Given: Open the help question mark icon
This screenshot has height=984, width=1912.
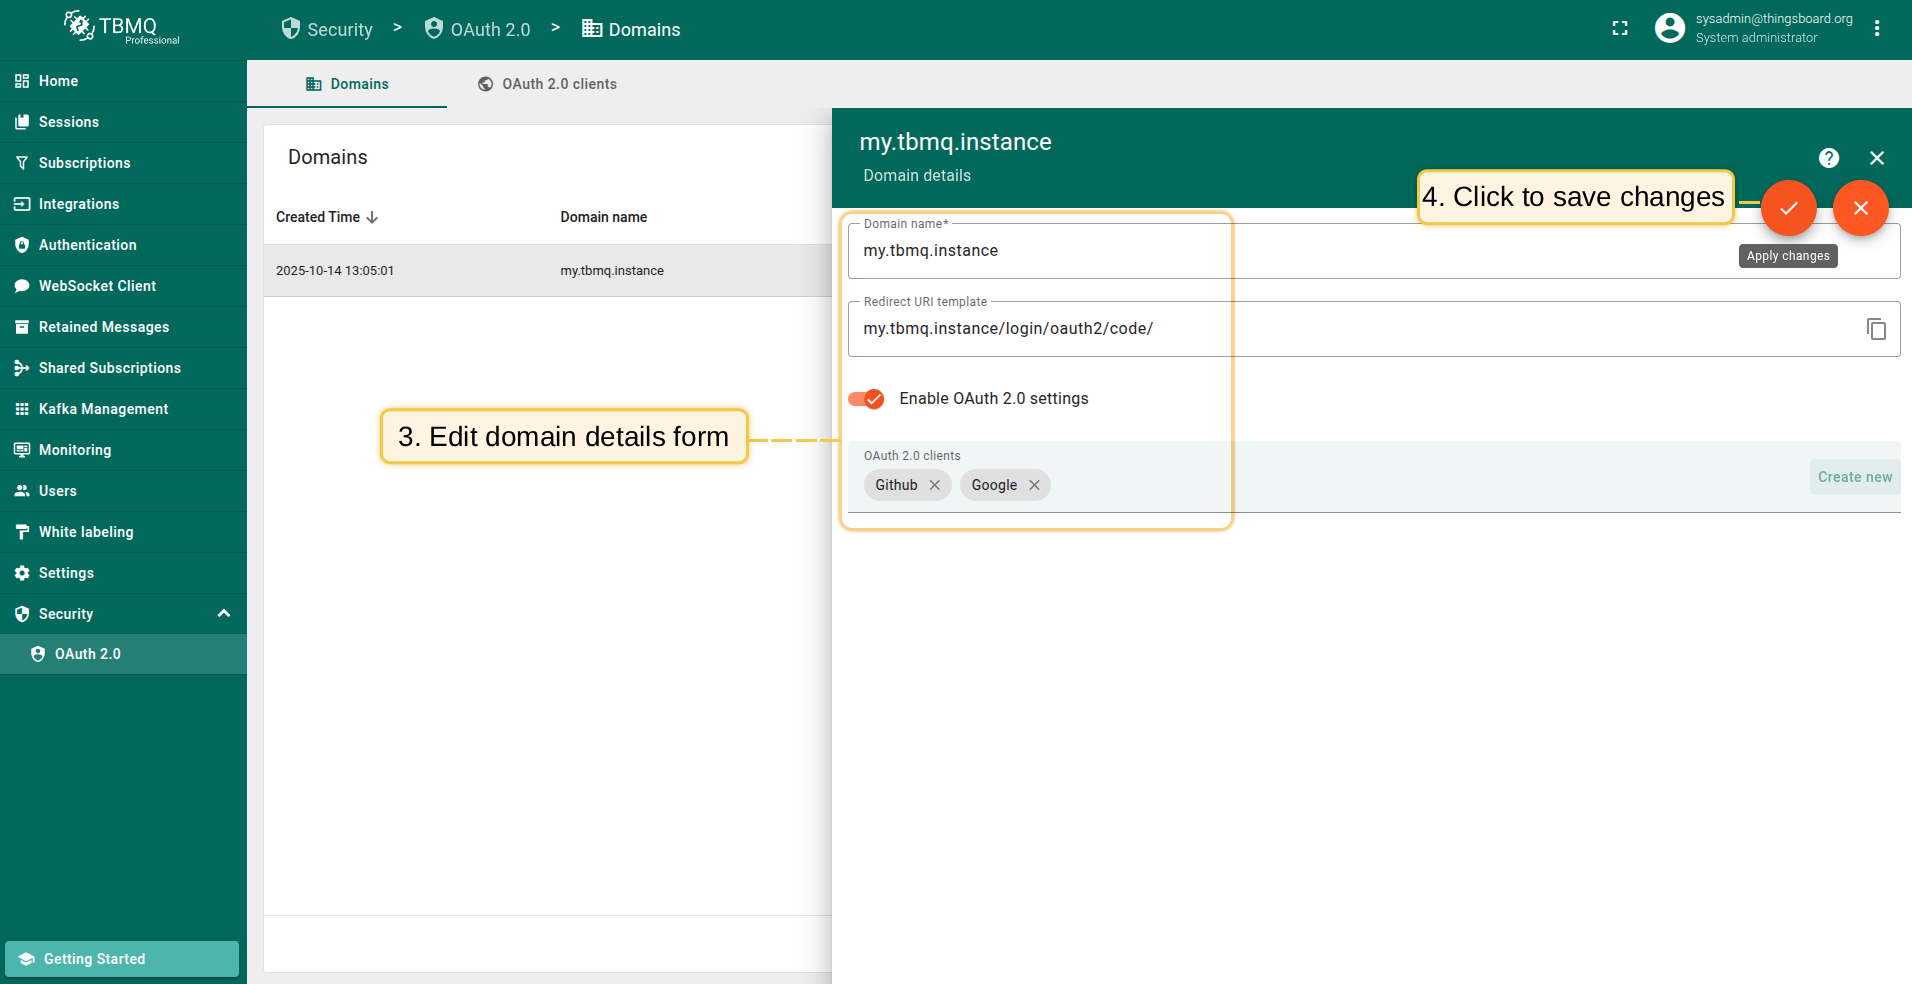Looking at the screenshot, I should point(1828,158).
